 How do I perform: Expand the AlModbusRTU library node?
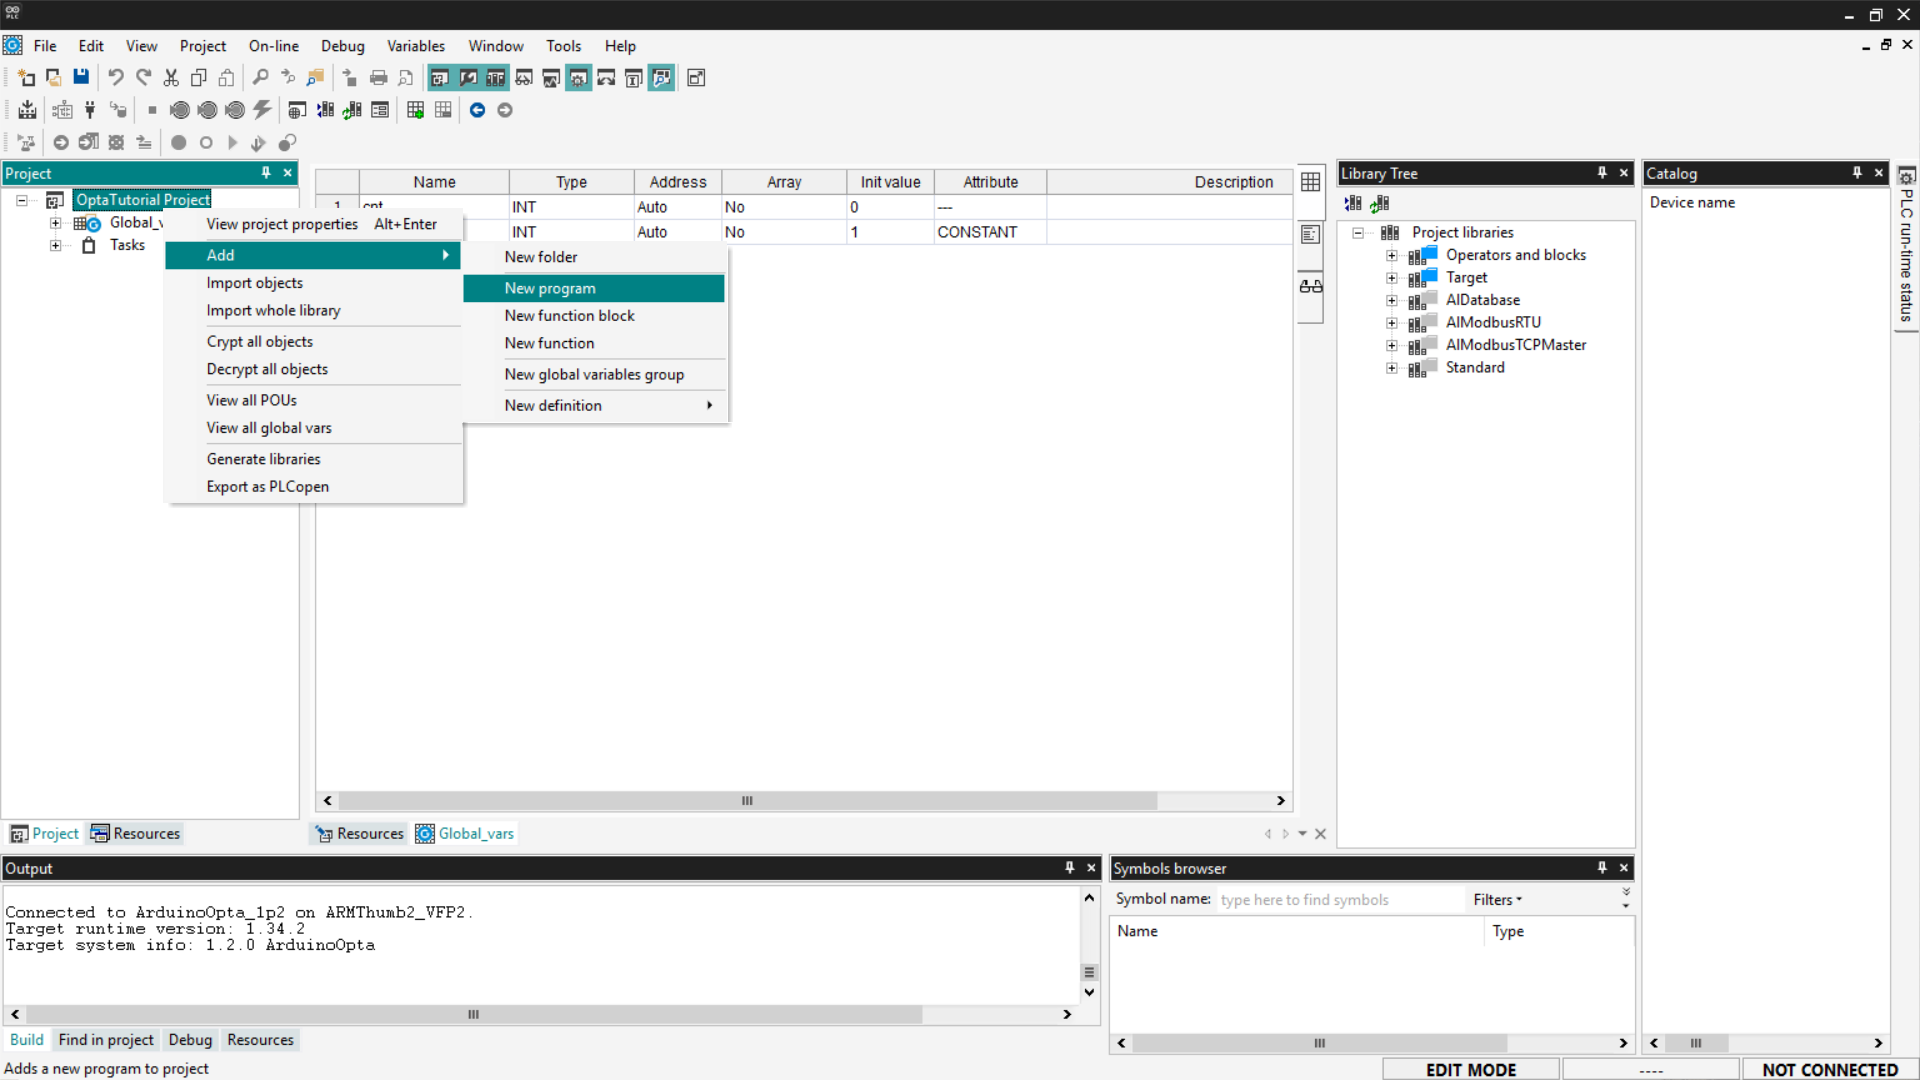click(1391, 323)
